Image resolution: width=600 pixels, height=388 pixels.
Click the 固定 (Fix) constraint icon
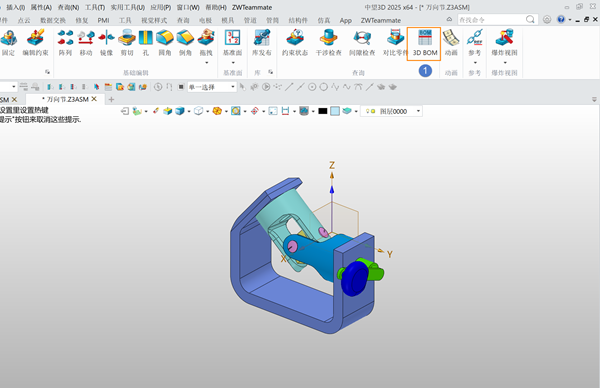[8, 38]
